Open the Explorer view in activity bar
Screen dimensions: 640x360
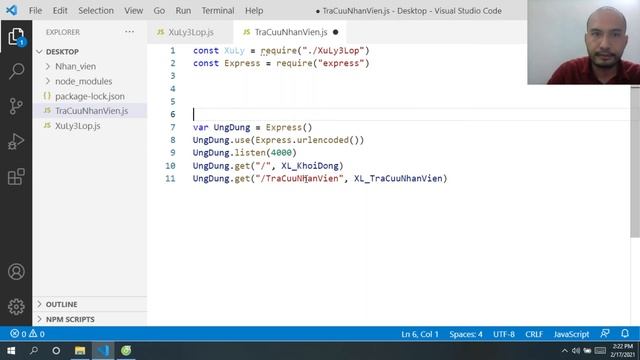point(16,37)
